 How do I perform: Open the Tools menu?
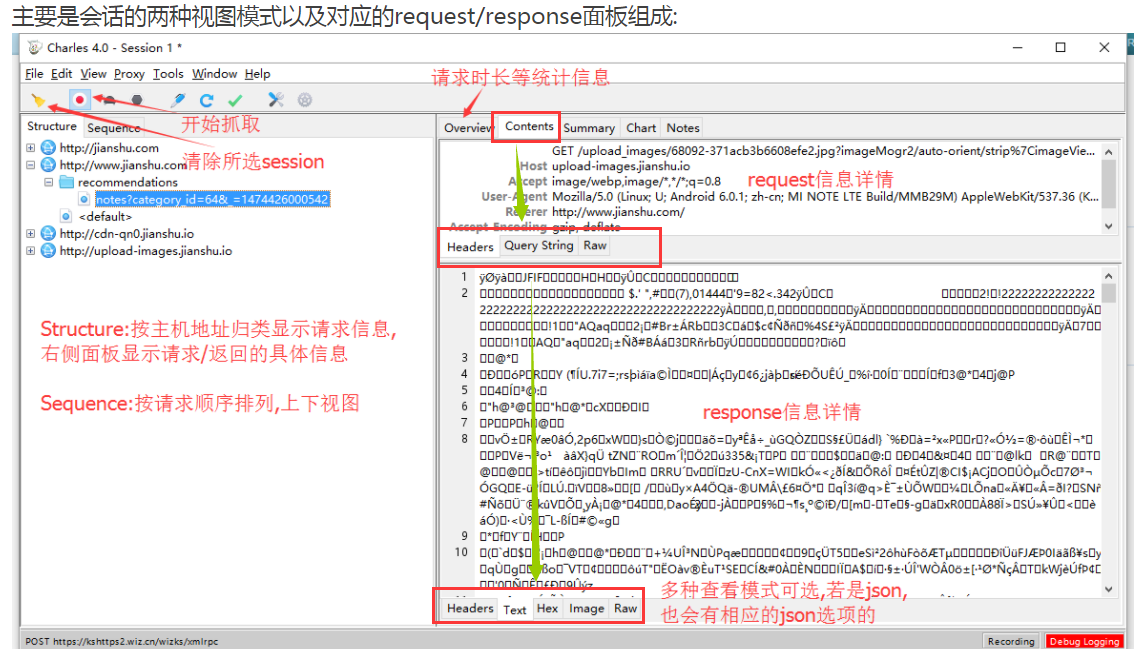[x=168, y=73]
